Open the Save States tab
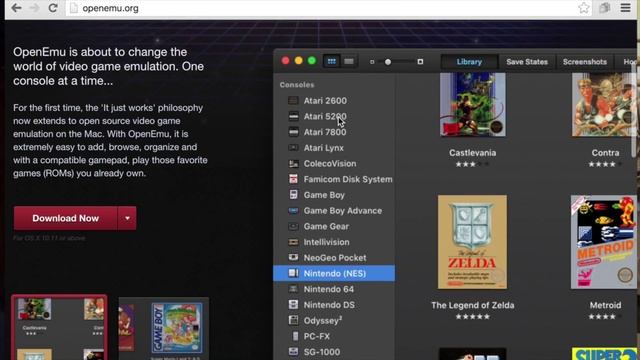The height and width of the screenshot is (360, 640). [527, 62]
